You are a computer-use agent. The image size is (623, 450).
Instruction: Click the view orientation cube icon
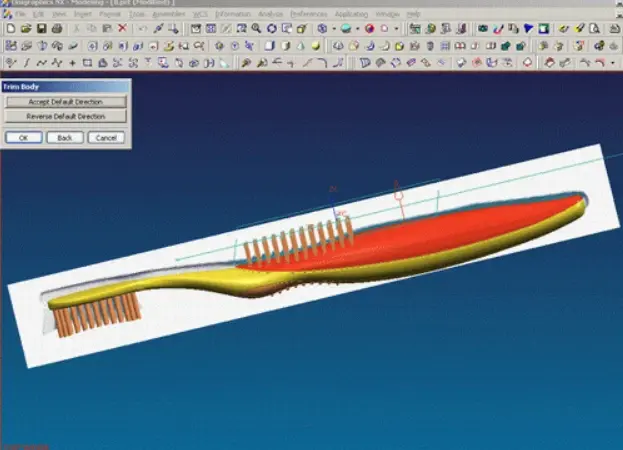click(322, 28)
